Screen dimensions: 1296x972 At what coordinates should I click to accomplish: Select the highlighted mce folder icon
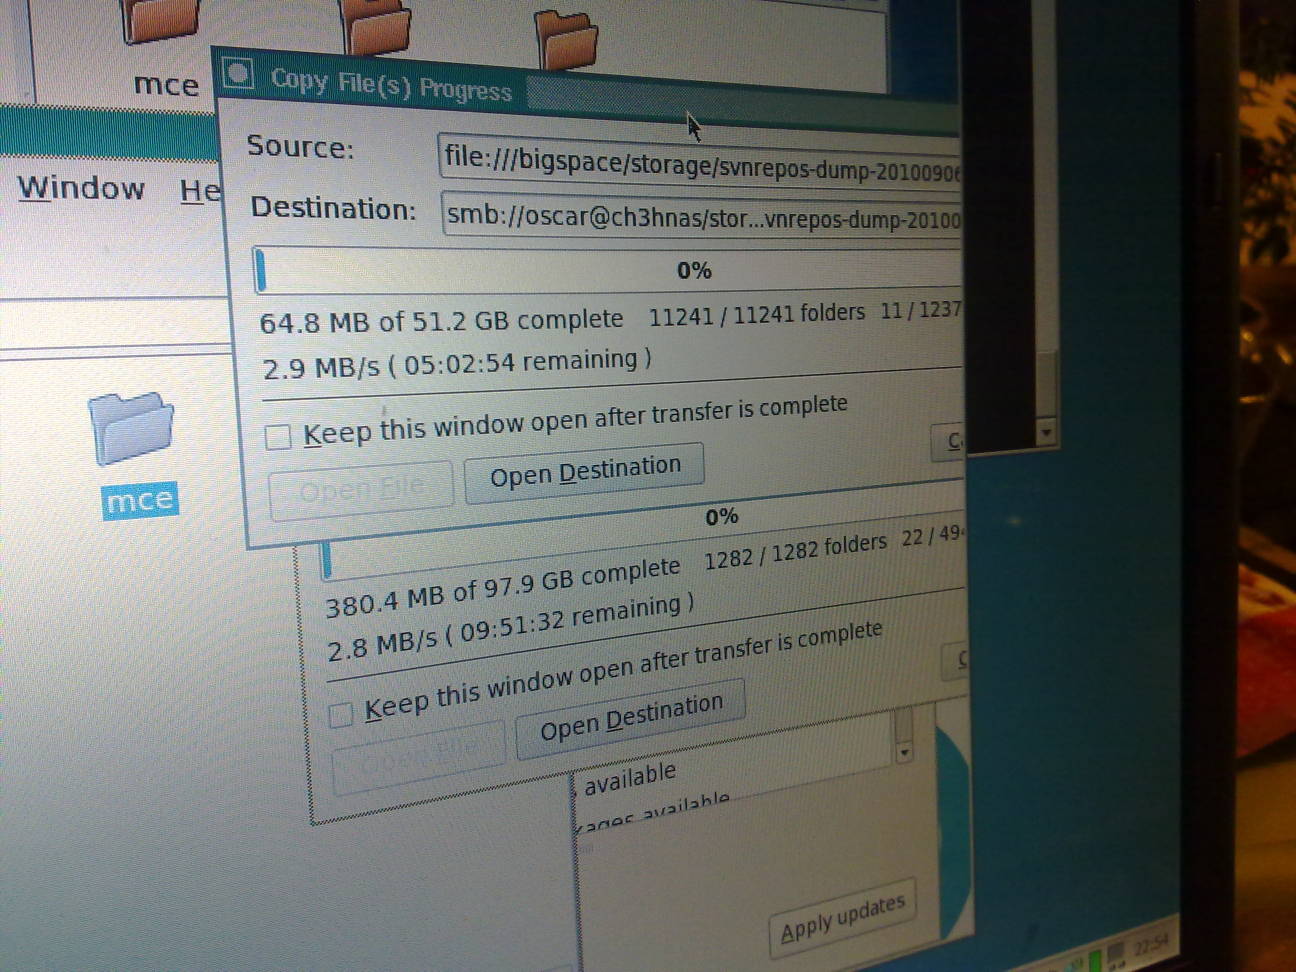pos(132,428)
